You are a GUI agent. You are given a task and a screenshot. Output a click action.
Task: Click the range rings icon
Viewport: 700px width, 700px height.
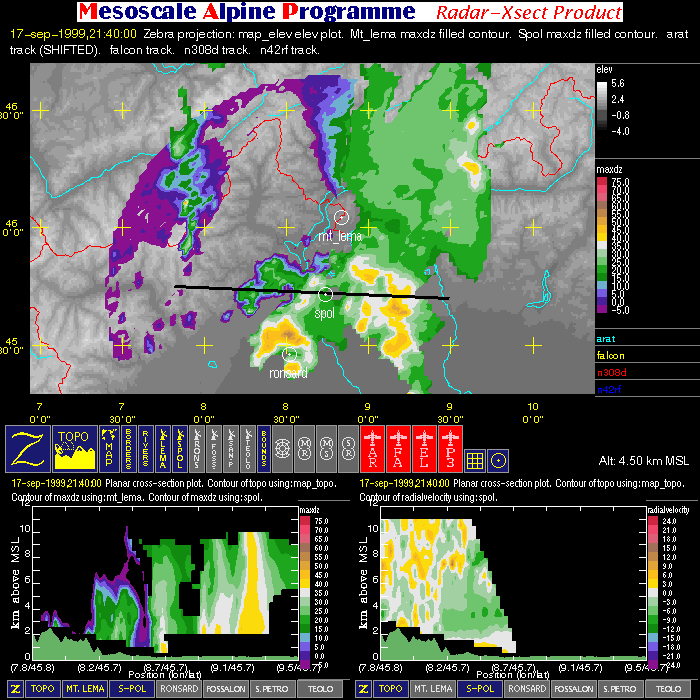[x=282, y=449]
